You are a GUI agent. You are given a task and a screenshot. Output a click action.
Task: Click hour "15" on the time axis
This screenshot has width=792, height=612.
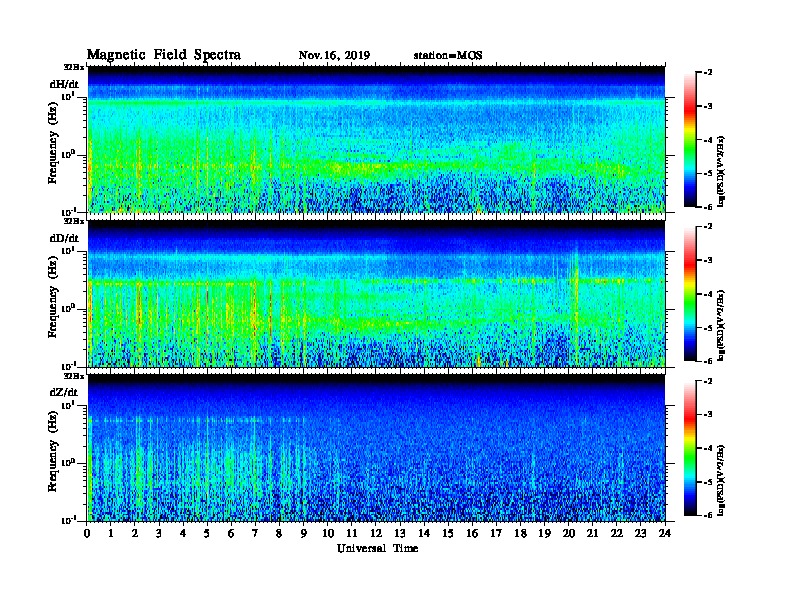pos(448,534)
